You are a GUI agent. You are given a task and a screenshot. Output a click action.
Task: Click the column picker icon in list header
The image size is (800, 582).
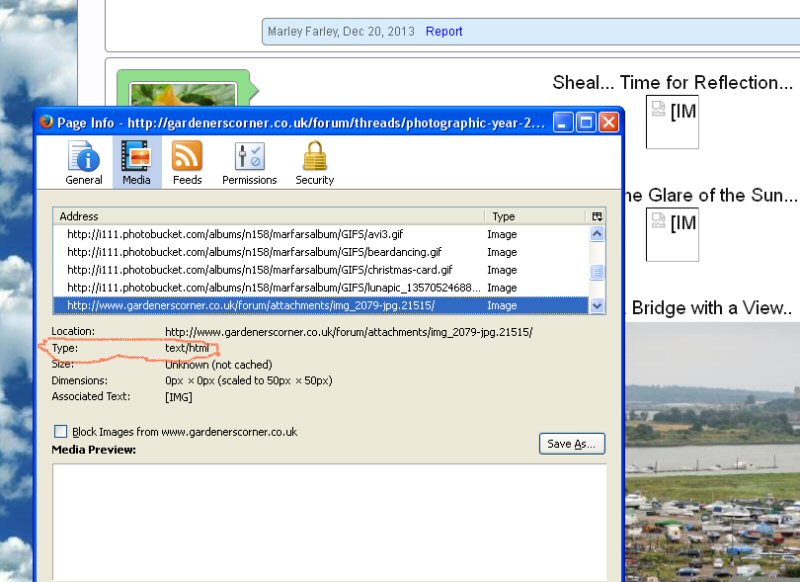[x=597, y=216]
